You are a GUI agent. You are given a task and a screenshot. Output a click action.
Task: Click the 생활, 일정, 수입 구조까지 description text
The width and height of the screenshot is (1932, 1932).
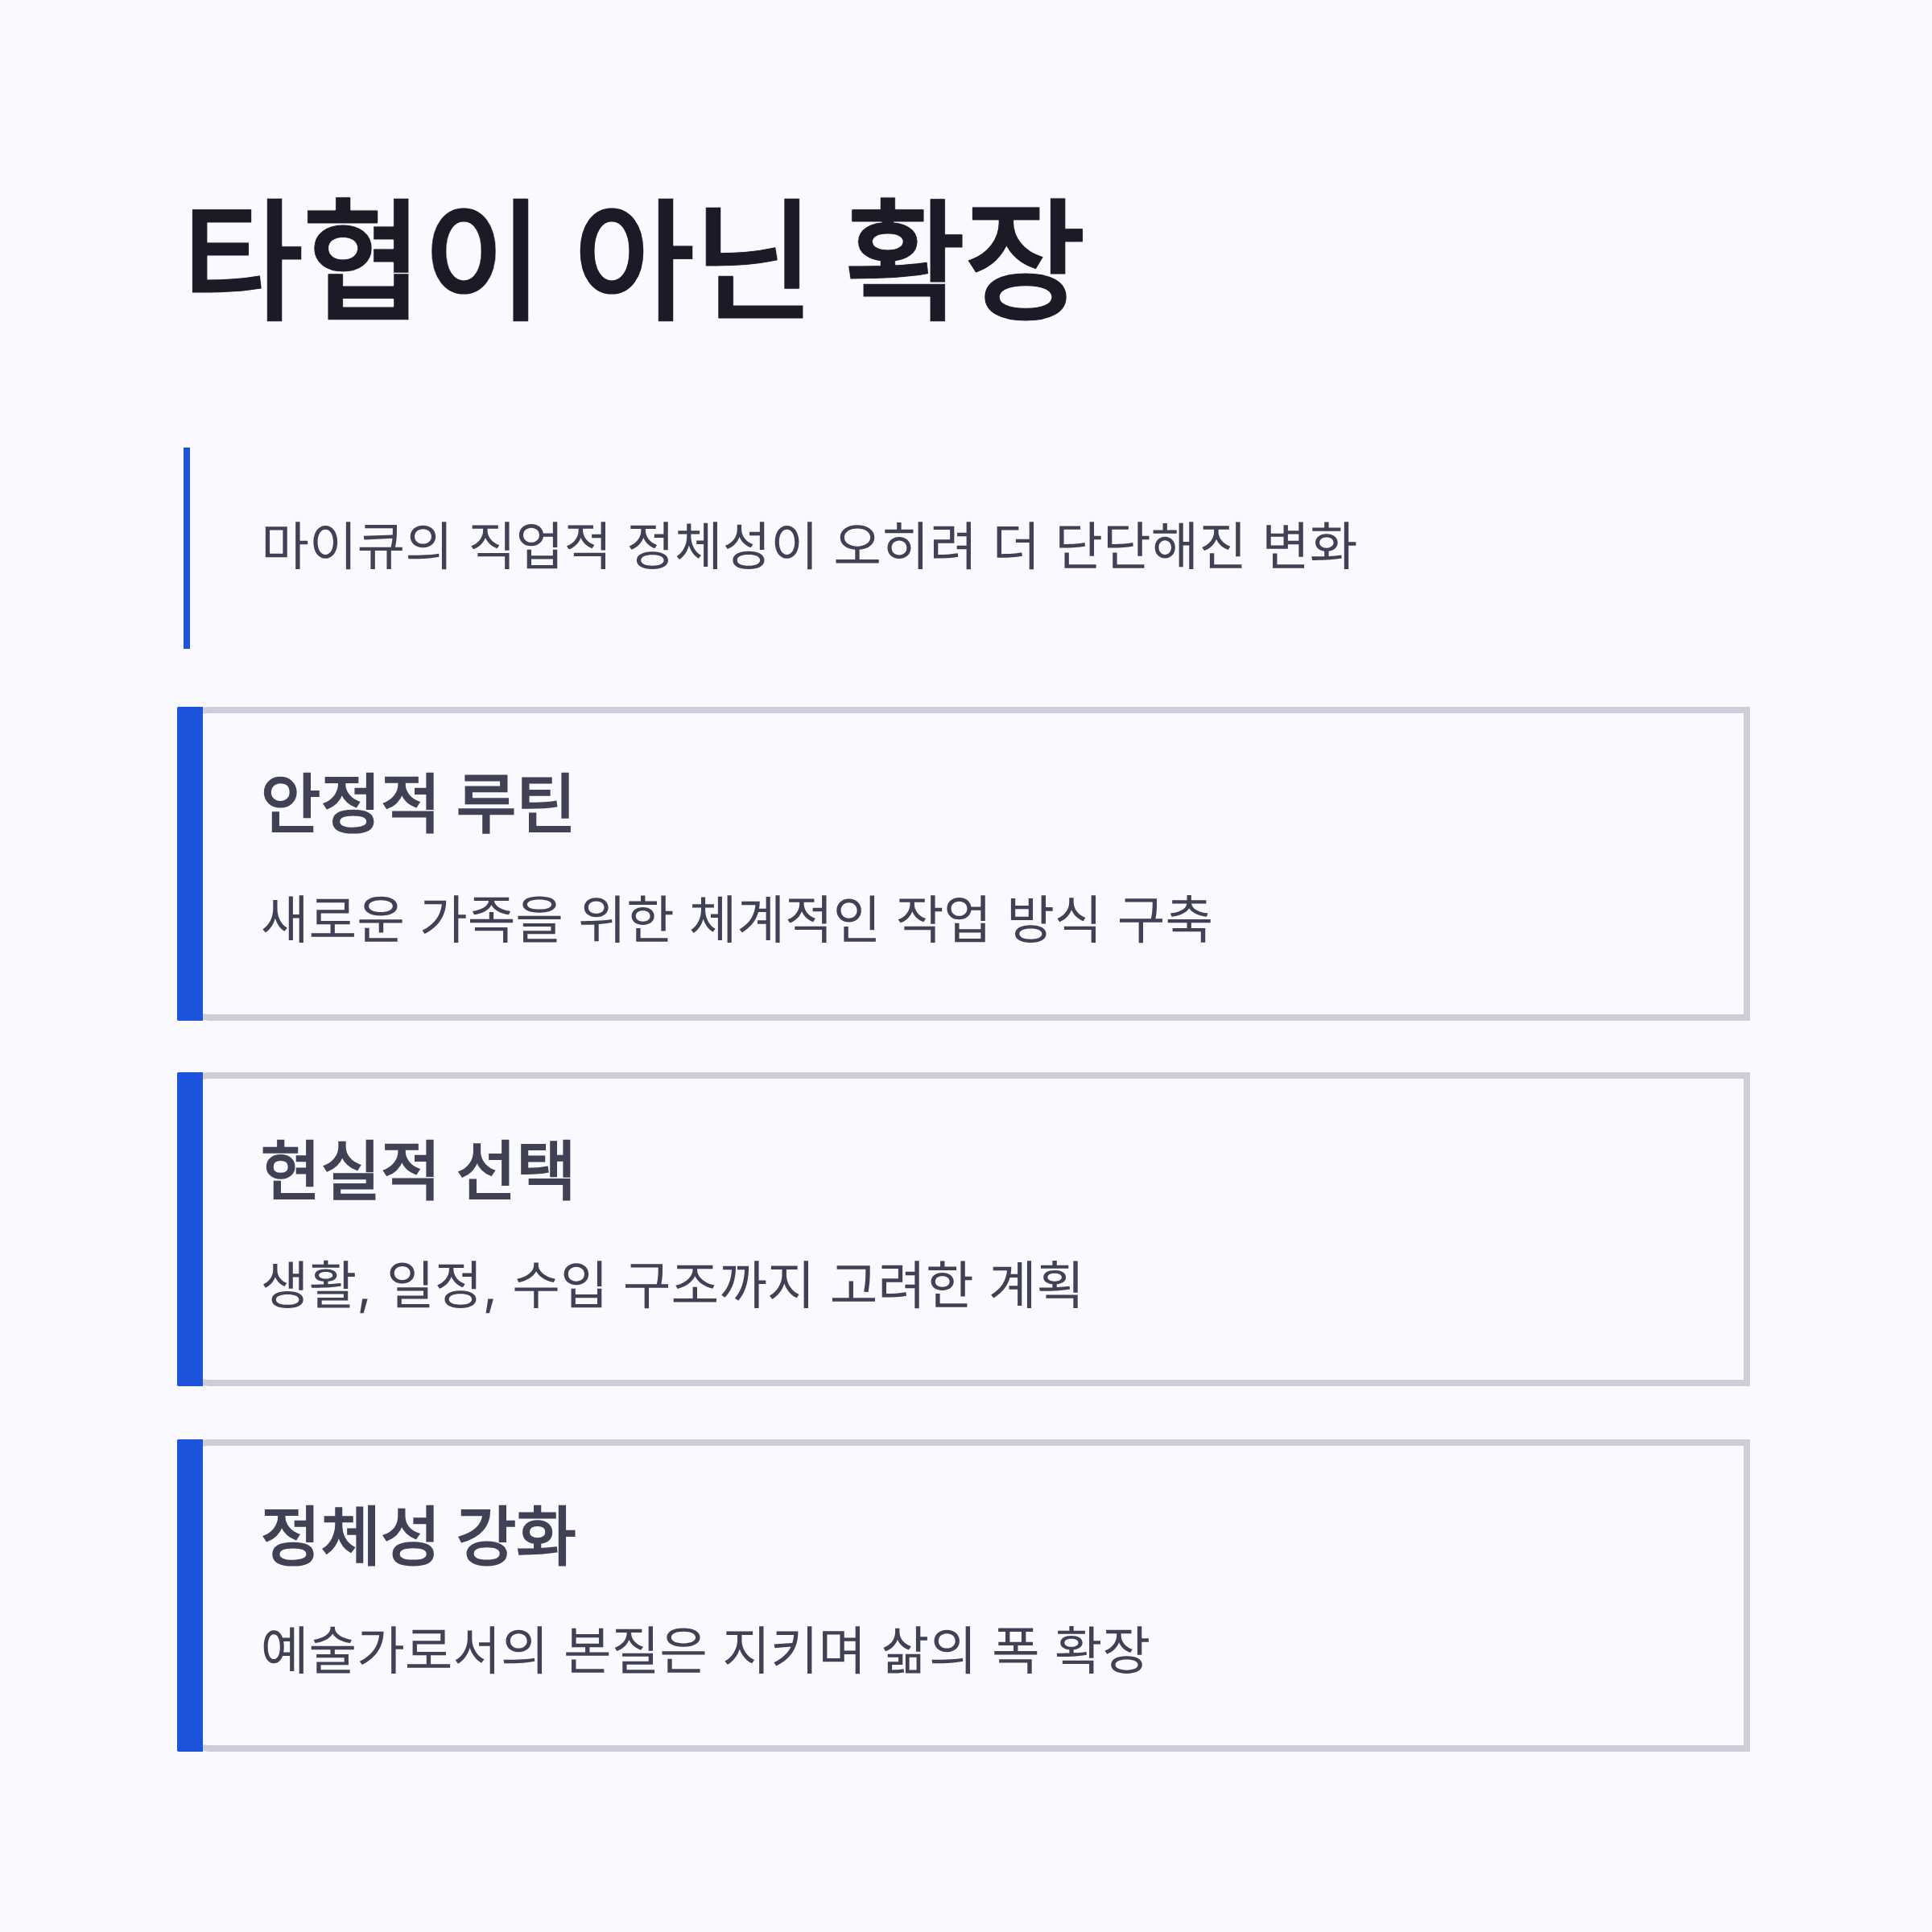pyautogui.click(x=671, y=1284)
